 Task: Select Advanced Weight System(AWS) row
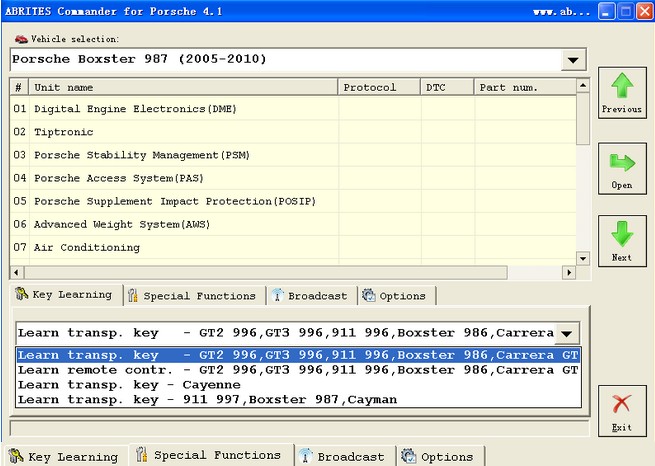coord(292,224)
